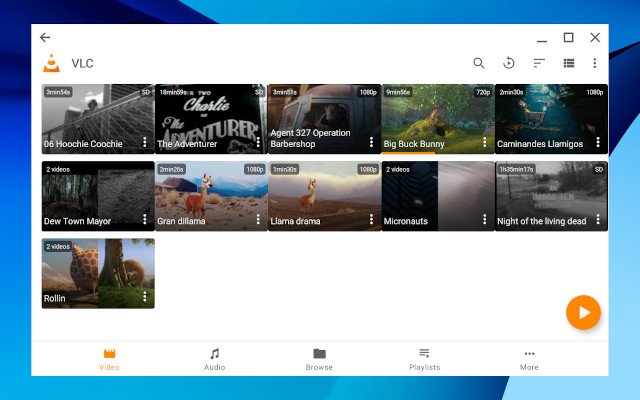Play Night of the living dead
The image size is (640, 400).
(551, 194)
